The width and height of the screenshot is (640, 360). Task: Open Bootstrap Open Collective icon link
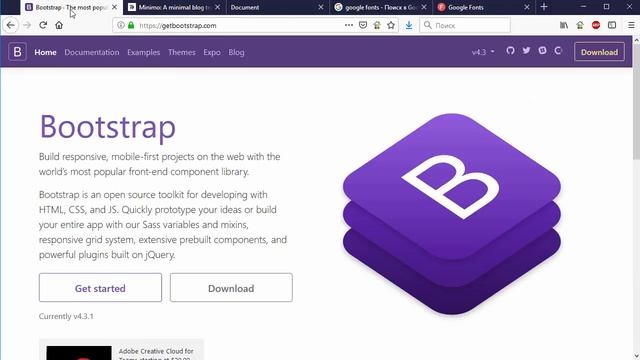tap(558, 51)
